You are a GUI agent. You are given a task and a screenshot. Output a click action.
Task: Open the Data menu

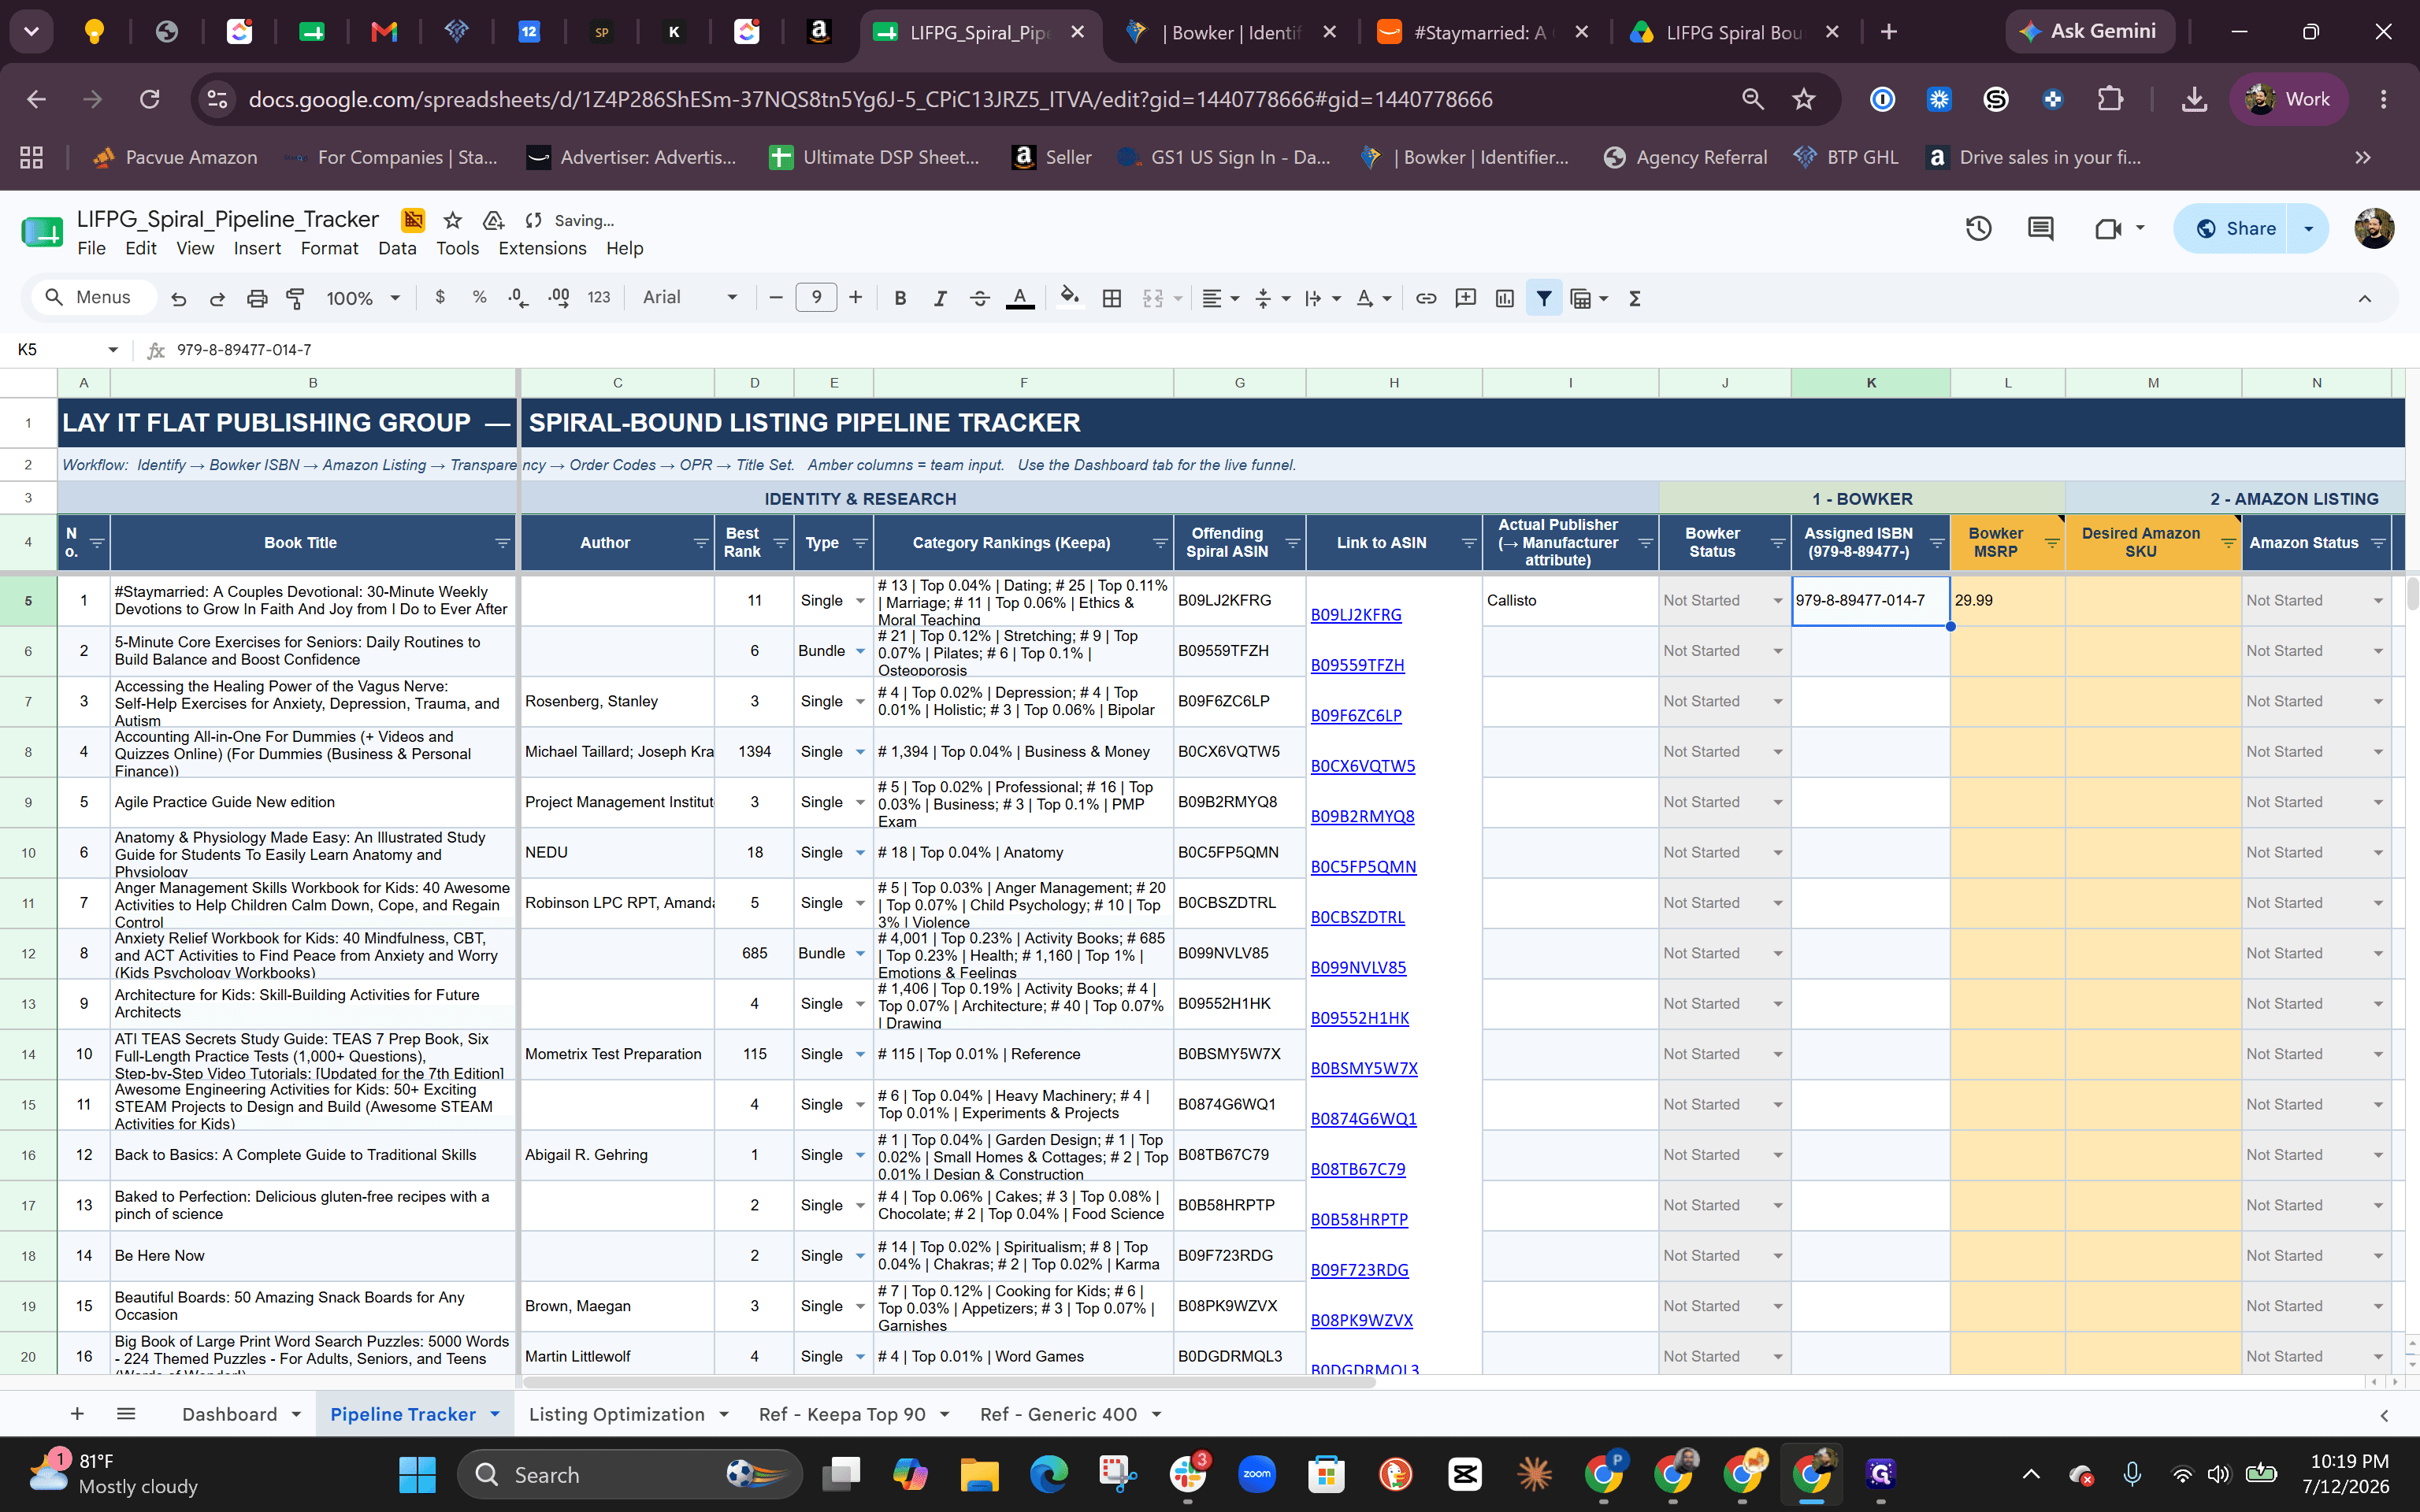pyautogui.click(x=397, y=248)
